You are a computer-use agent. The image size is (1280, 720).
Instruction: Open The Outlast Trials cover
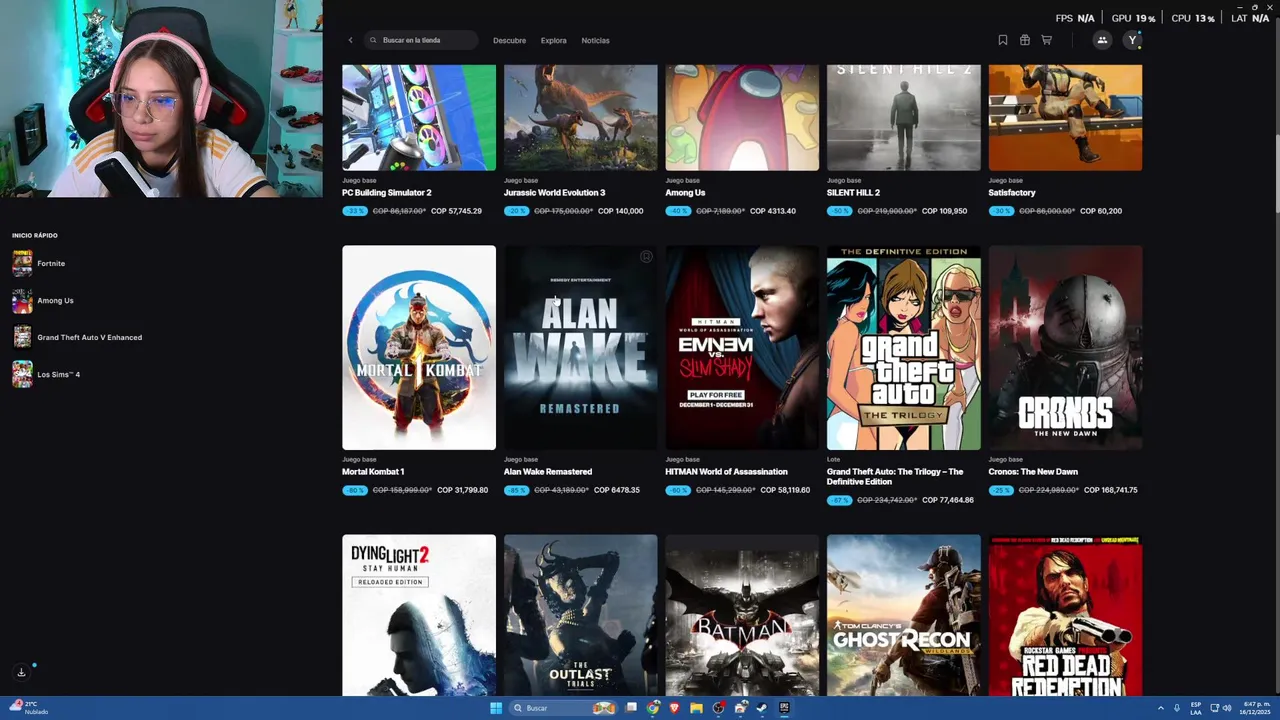click(580, 615)
